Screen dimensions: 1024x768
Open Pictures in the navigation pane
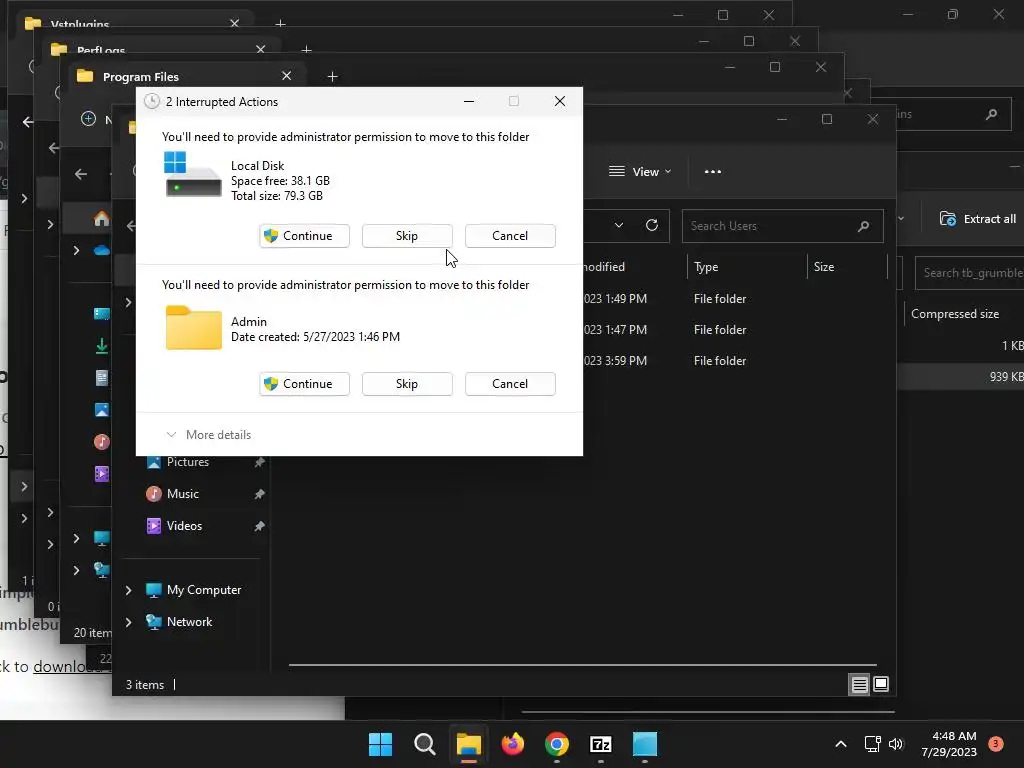coord(187,462)
